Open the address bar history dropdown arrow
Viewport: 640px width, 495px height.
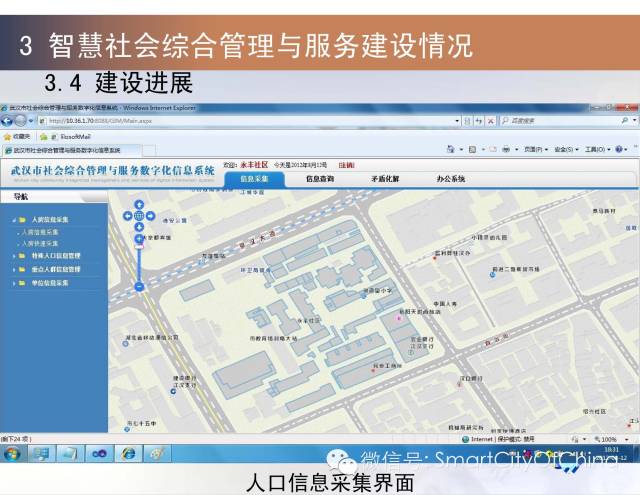point(457,121)
